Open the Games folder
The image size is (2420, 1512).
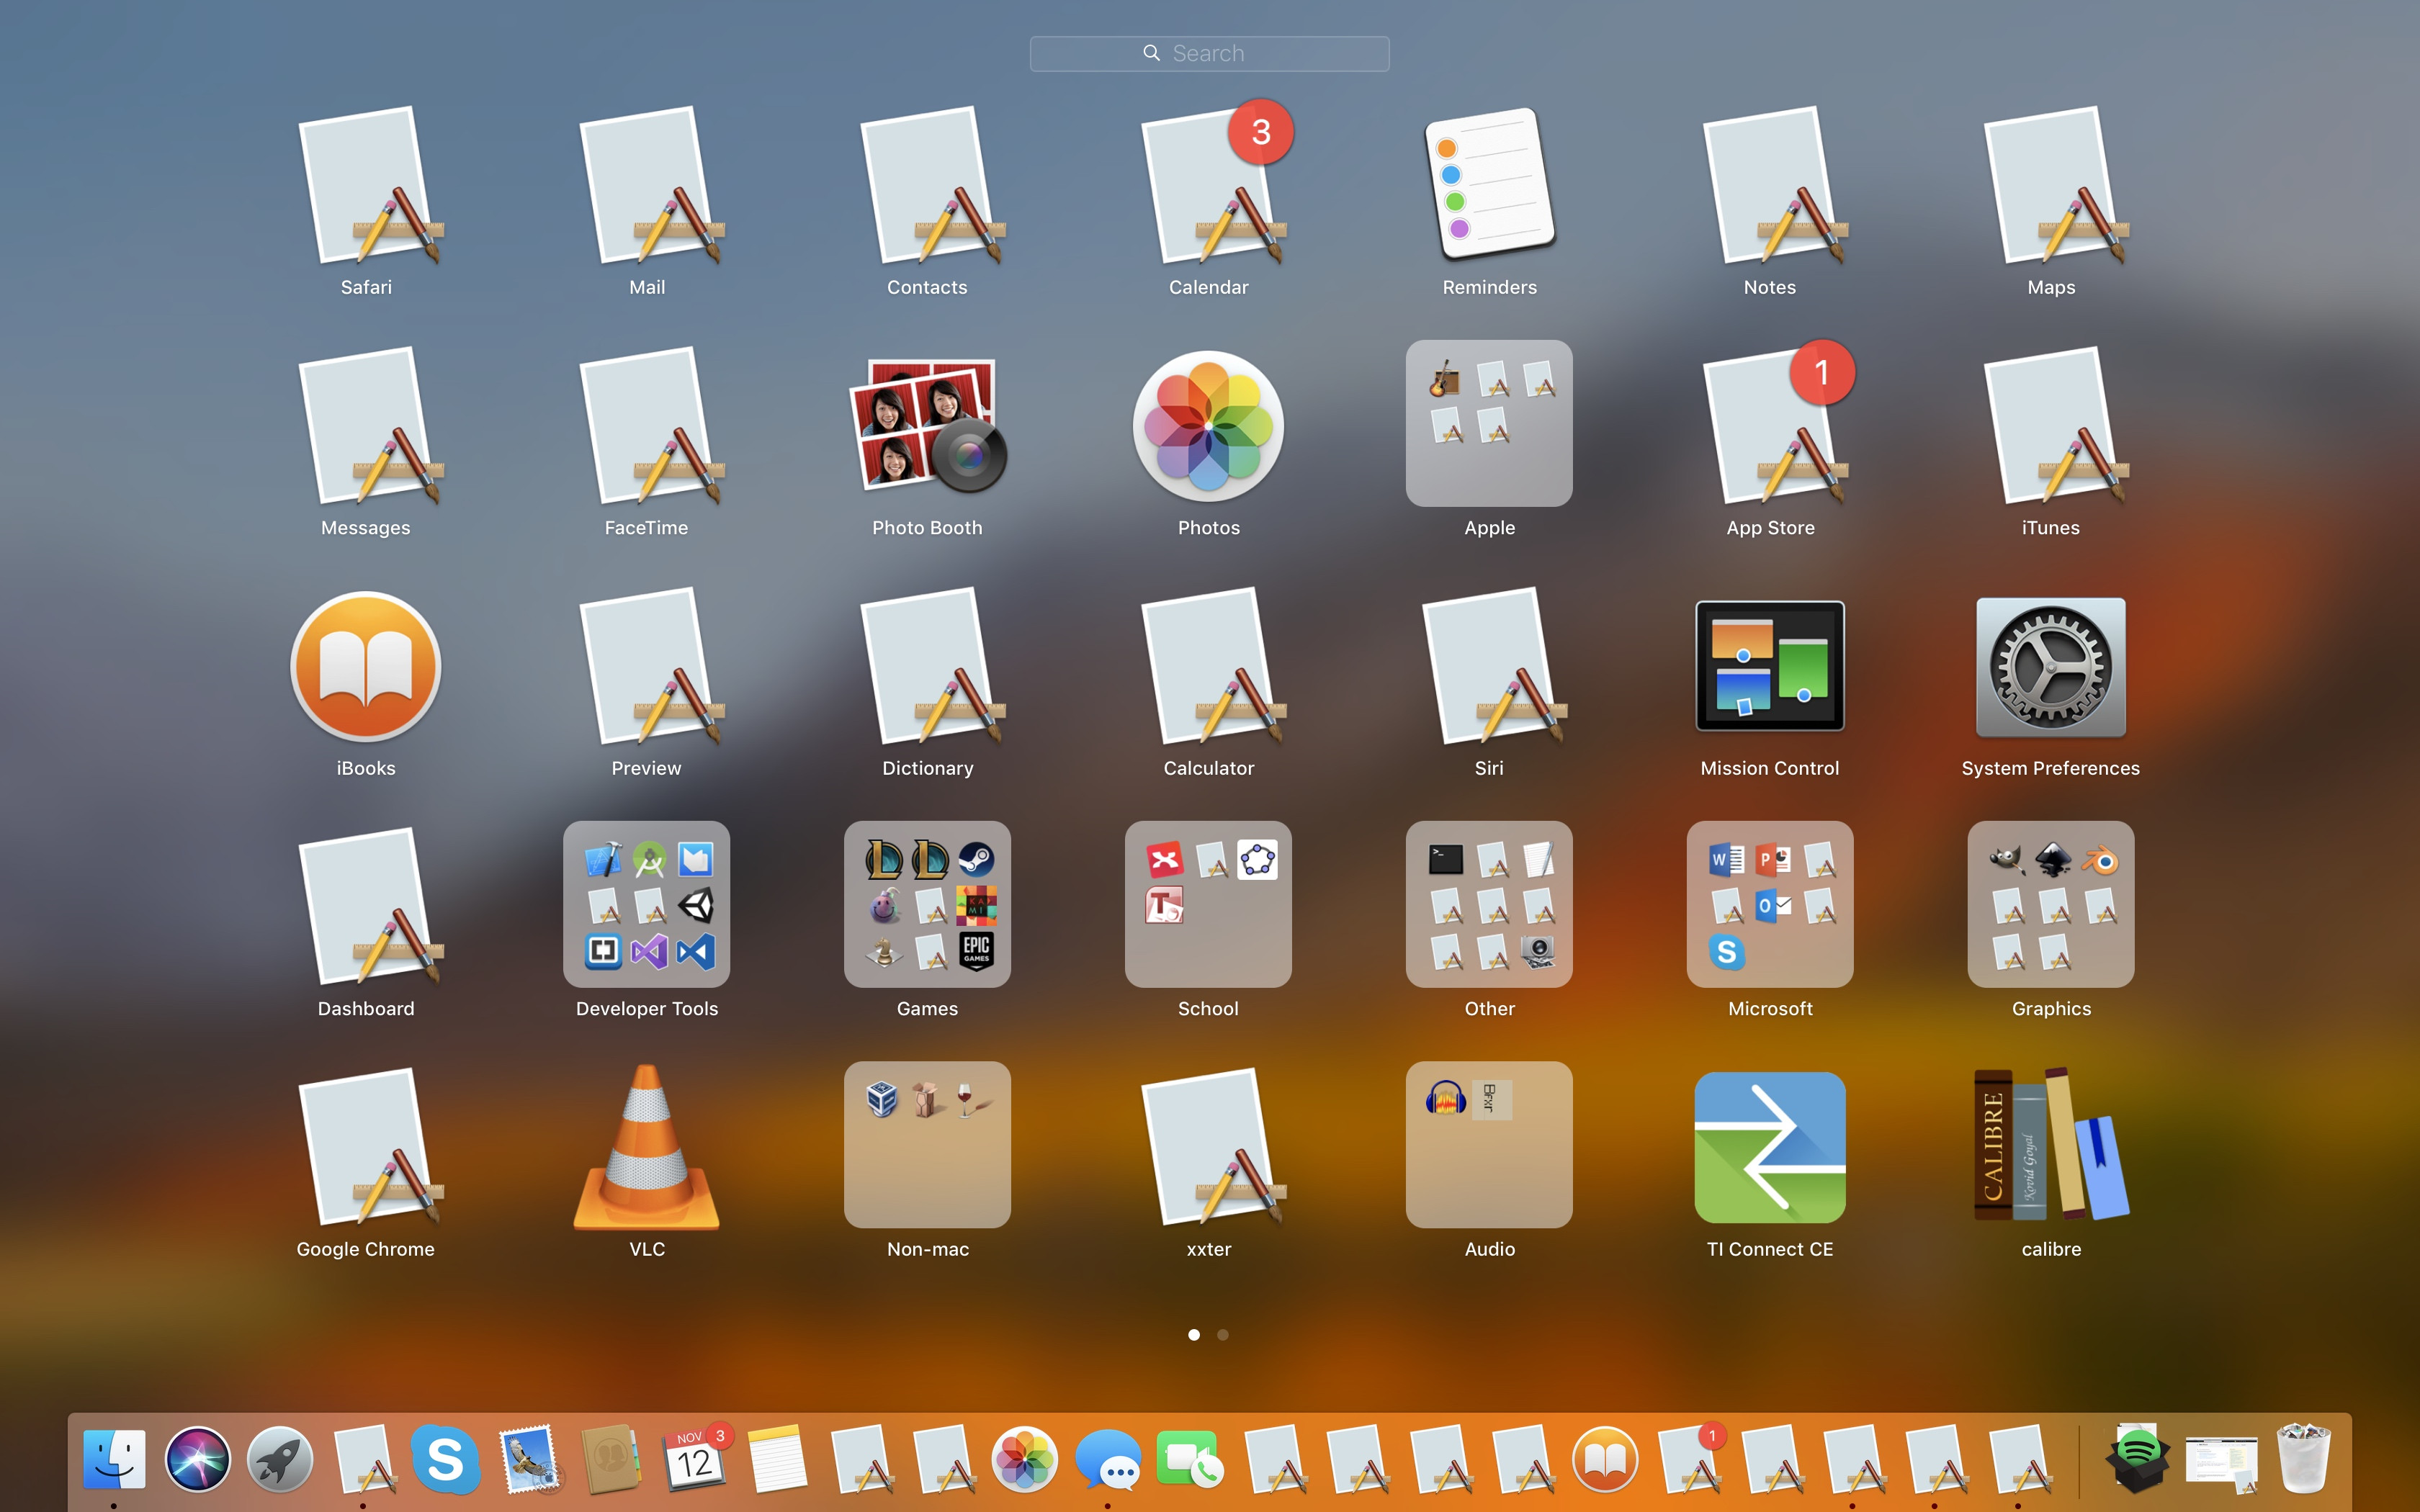[926, 905]
